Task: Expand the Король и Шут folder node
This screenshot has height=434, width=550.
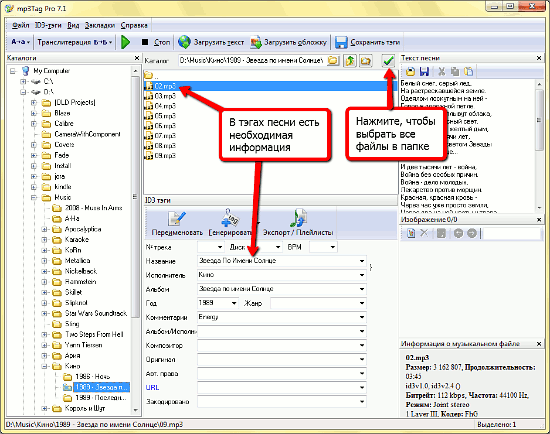Action: click(44, 408)
